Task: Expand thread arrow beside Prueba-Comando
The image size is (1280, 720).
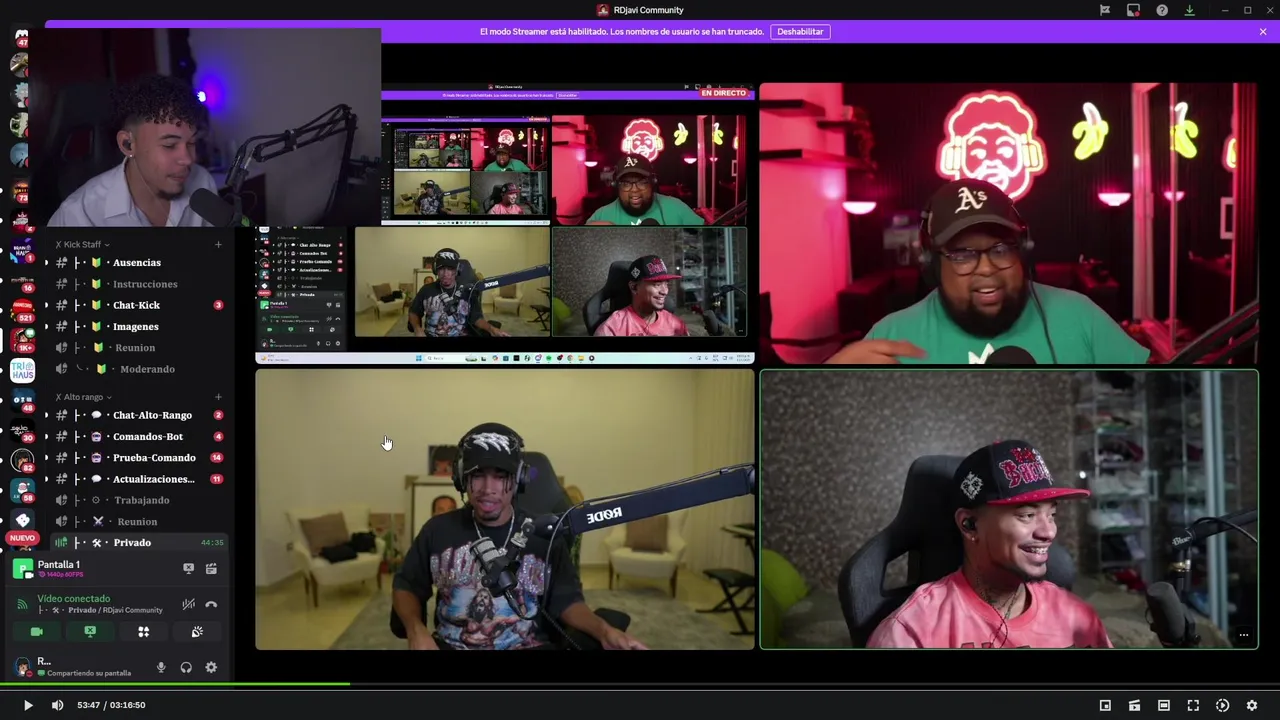Action: [x=45, y=458]
